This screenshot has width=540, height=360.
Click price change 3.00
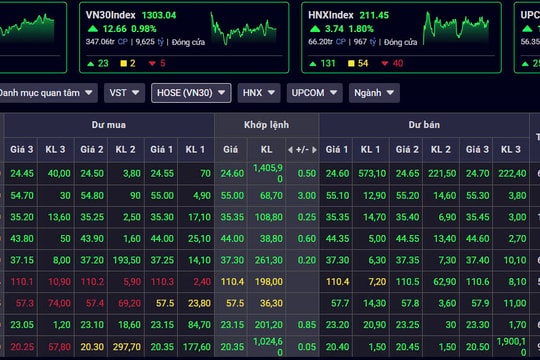click(307, 196)
